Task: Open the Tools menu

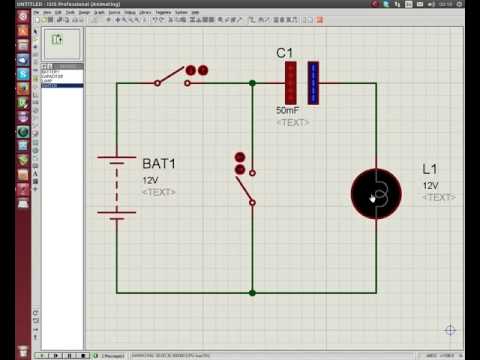Action: coord(70,12)
